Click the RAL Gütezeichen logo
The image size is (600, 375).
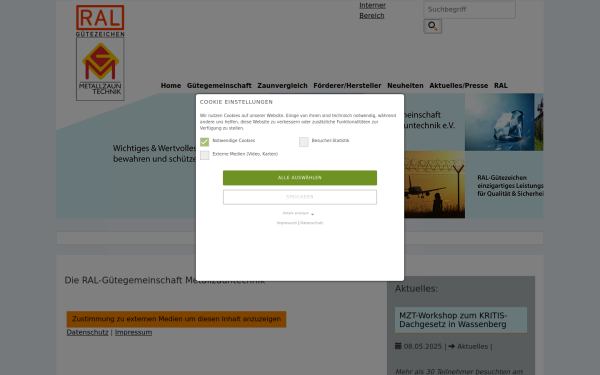(100, 21)
